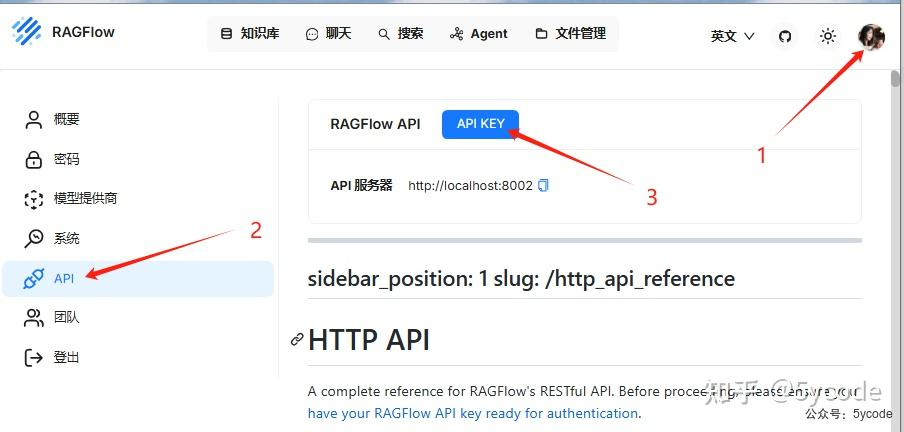The height and width of the screenshot is (432, 904).
Task: Click the RAGFlow logo icon
Action: (28, 33)
